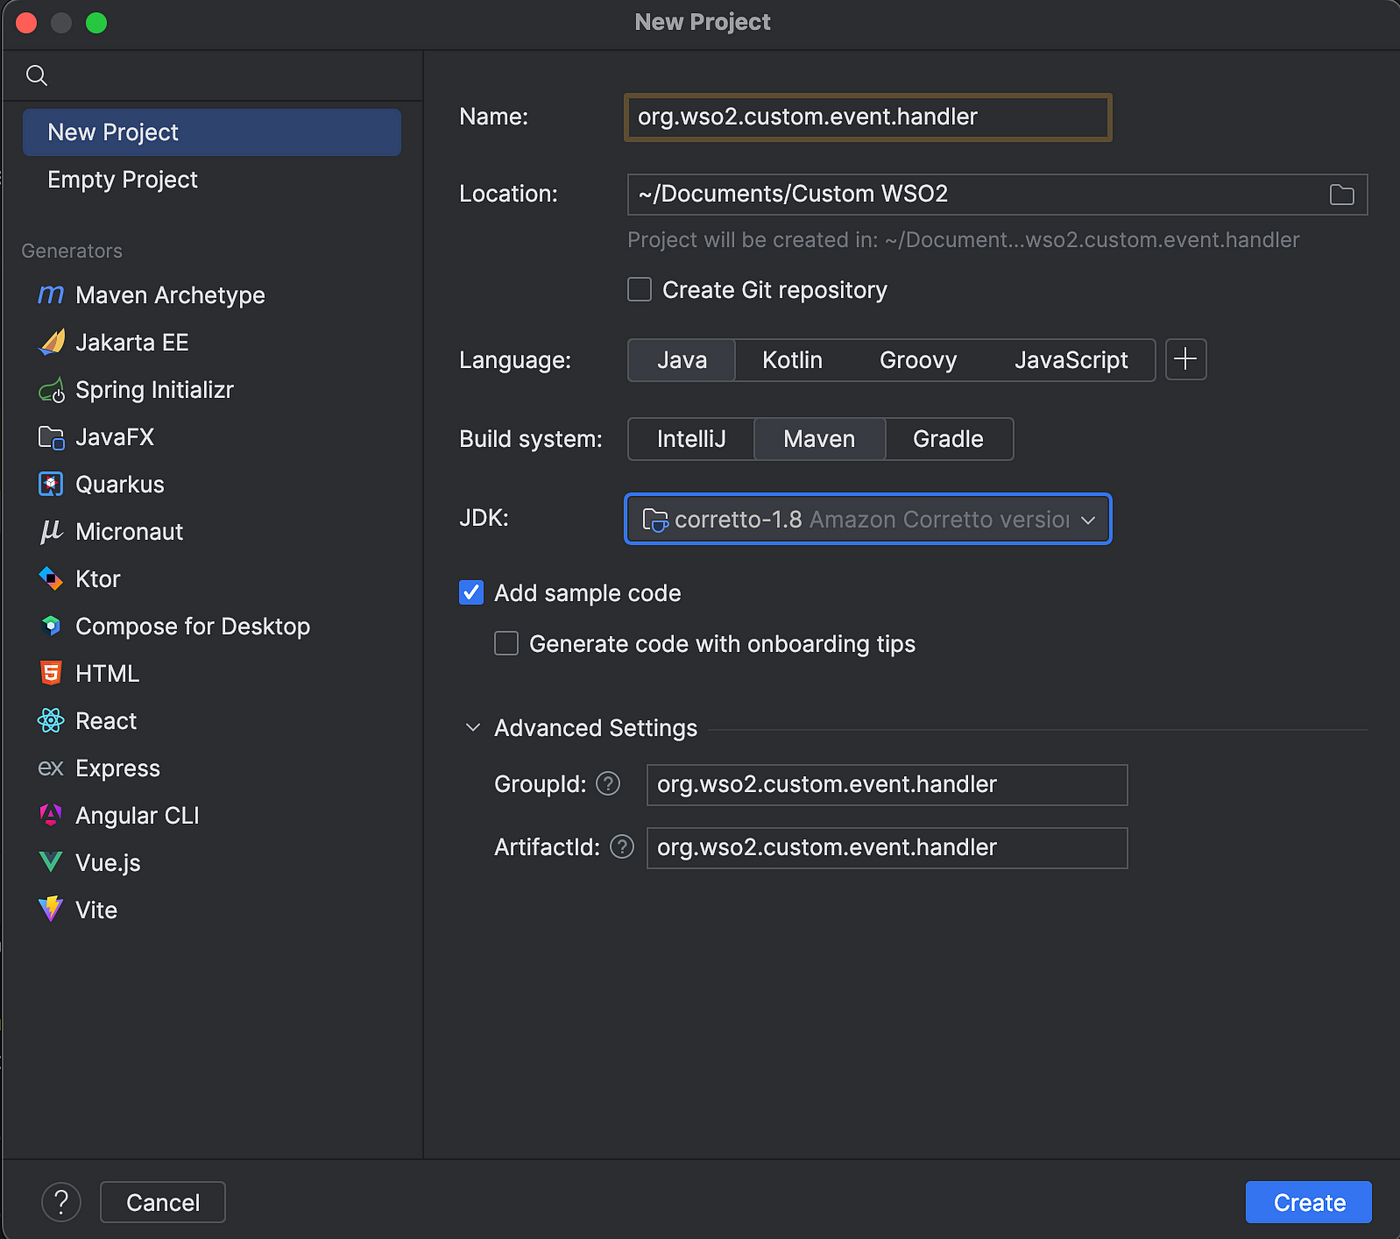This screenshot has height=1239, width=1400.
Task: Click the JavaFX folder icon
Action: [x=51, y=437]
